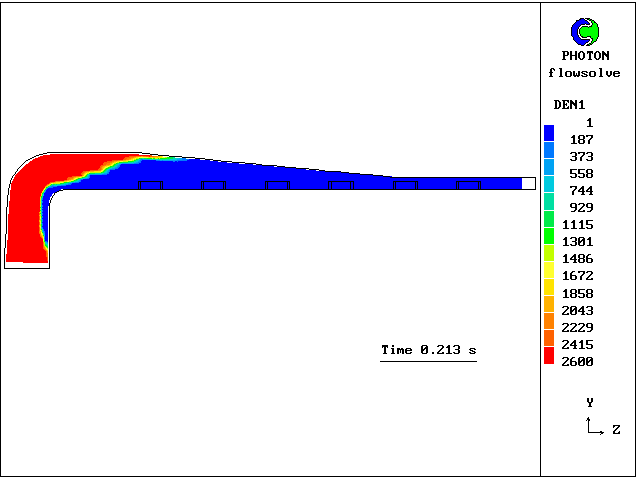Click the flowsolve label

tap(584, 73)
